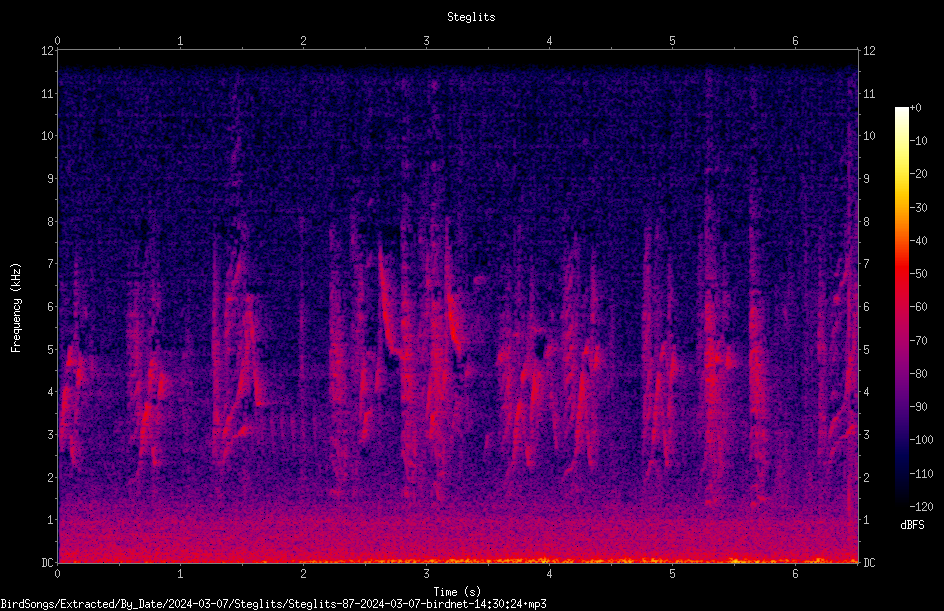Click the DC label on right axis
944x611 pixels.
click(869, 562)
